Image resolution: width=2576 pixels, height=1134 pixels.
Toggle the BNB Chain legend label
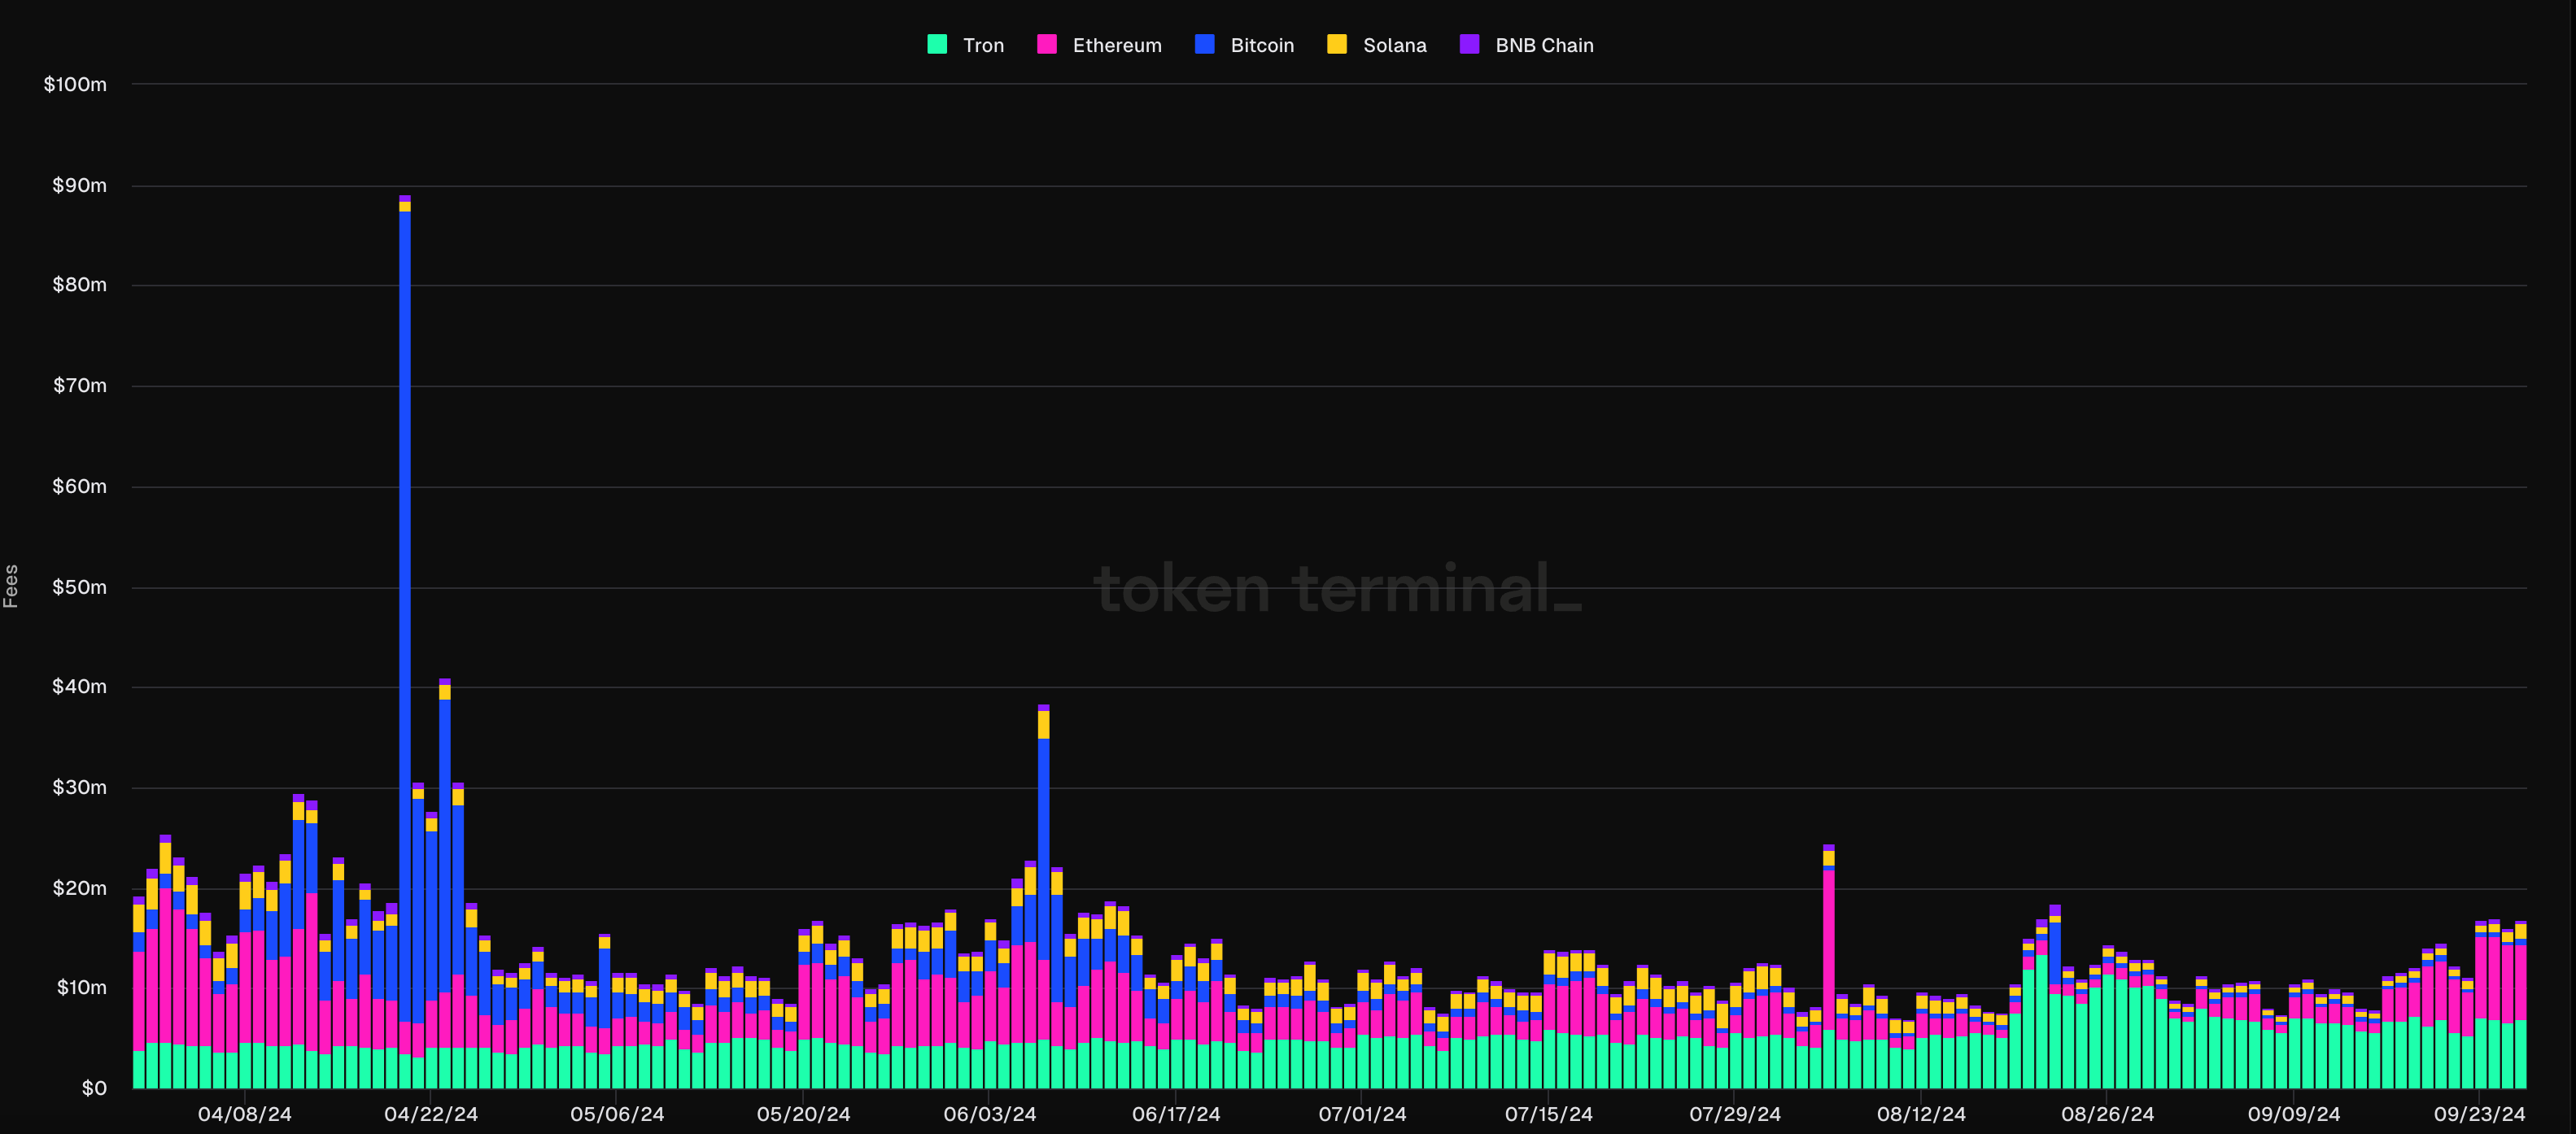[x=1544, y=45]
